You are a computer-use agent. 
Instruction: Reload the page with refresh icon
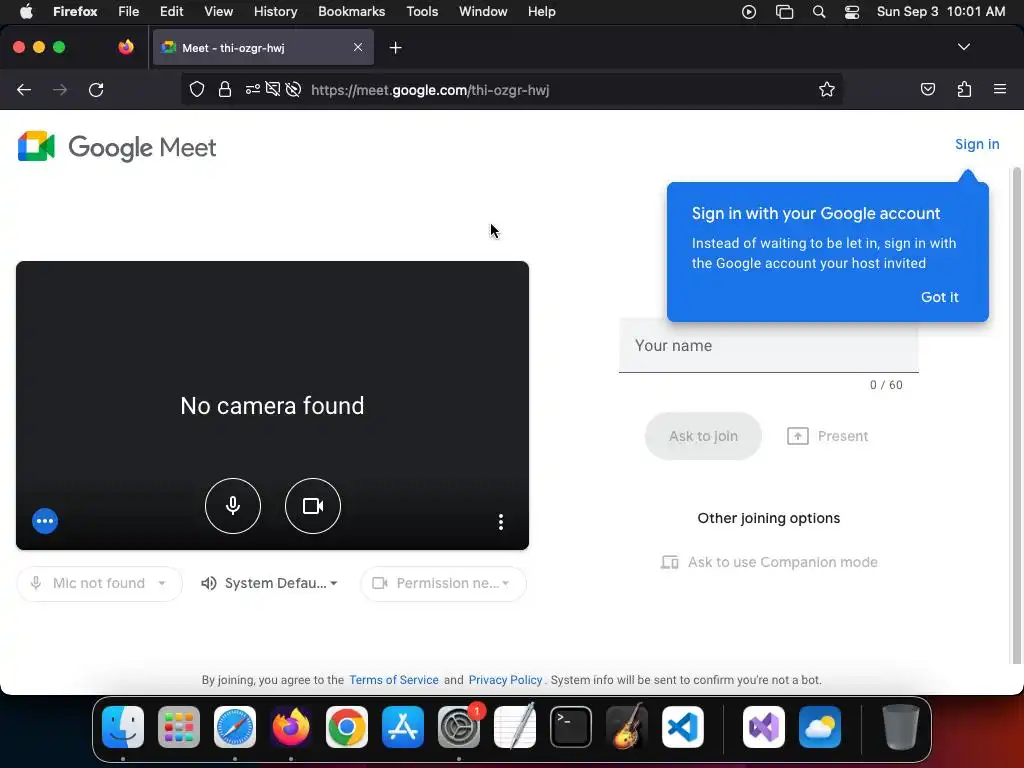(x=96, y=89)
